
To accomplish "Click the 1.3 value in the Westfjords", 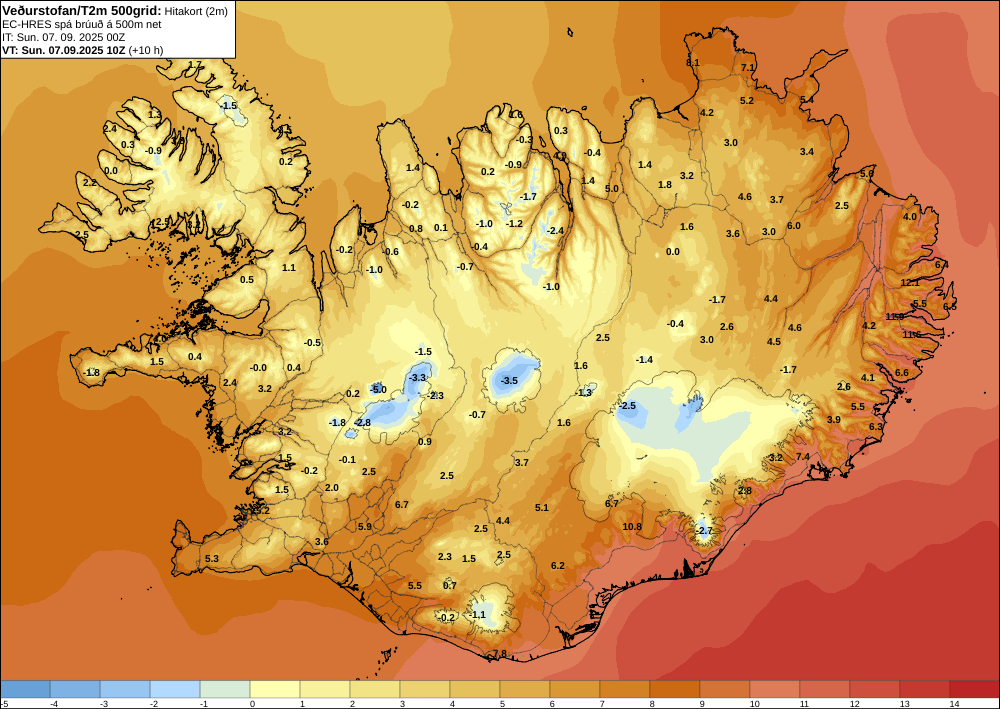I will coord(154,115).
